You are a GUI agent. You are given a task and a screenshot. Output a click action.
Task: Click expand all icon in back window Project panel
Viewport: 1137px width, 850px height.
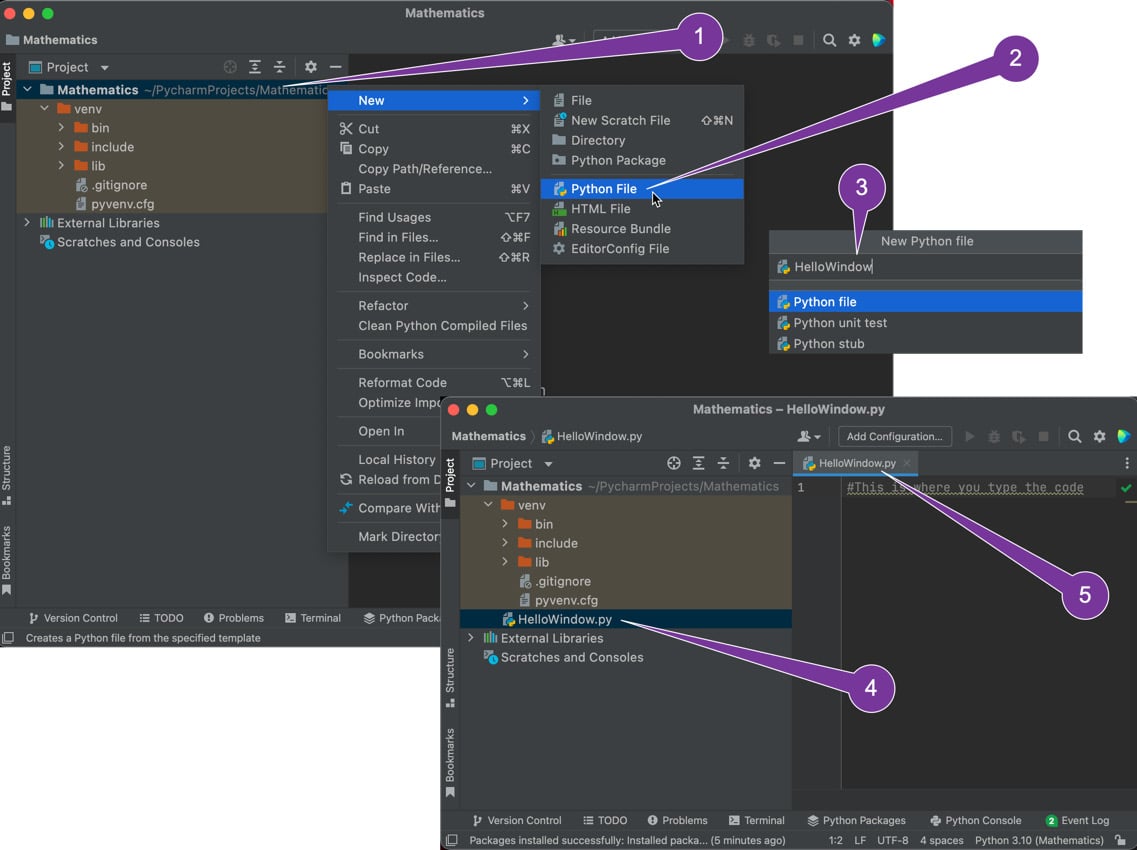click(255, 67)
